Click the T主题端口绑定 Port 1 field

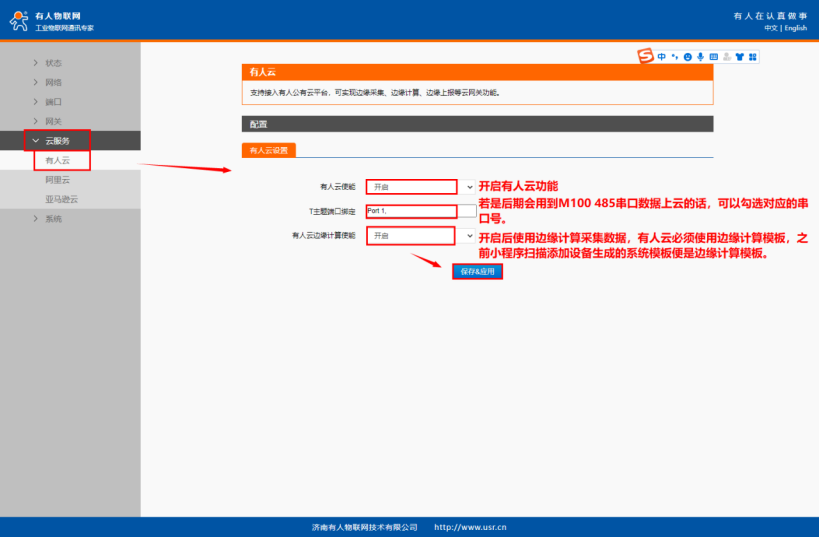click(421, 211)
